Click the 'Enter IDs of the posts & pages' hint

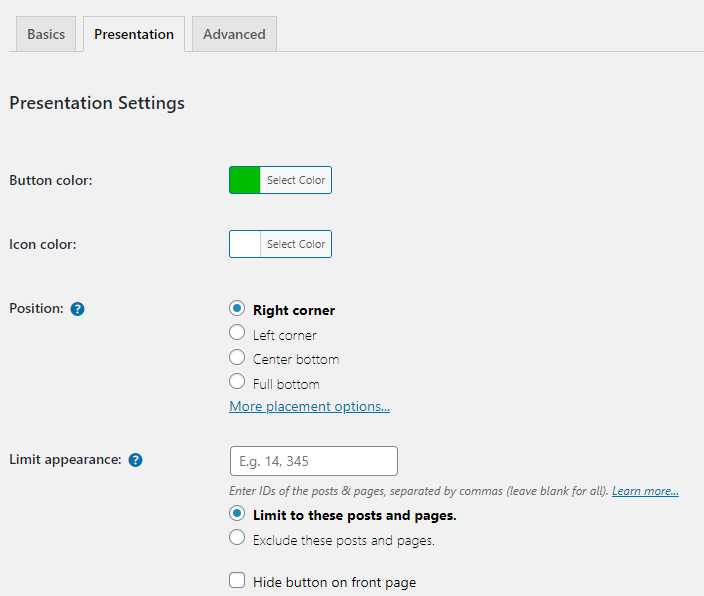click(419, 491)
